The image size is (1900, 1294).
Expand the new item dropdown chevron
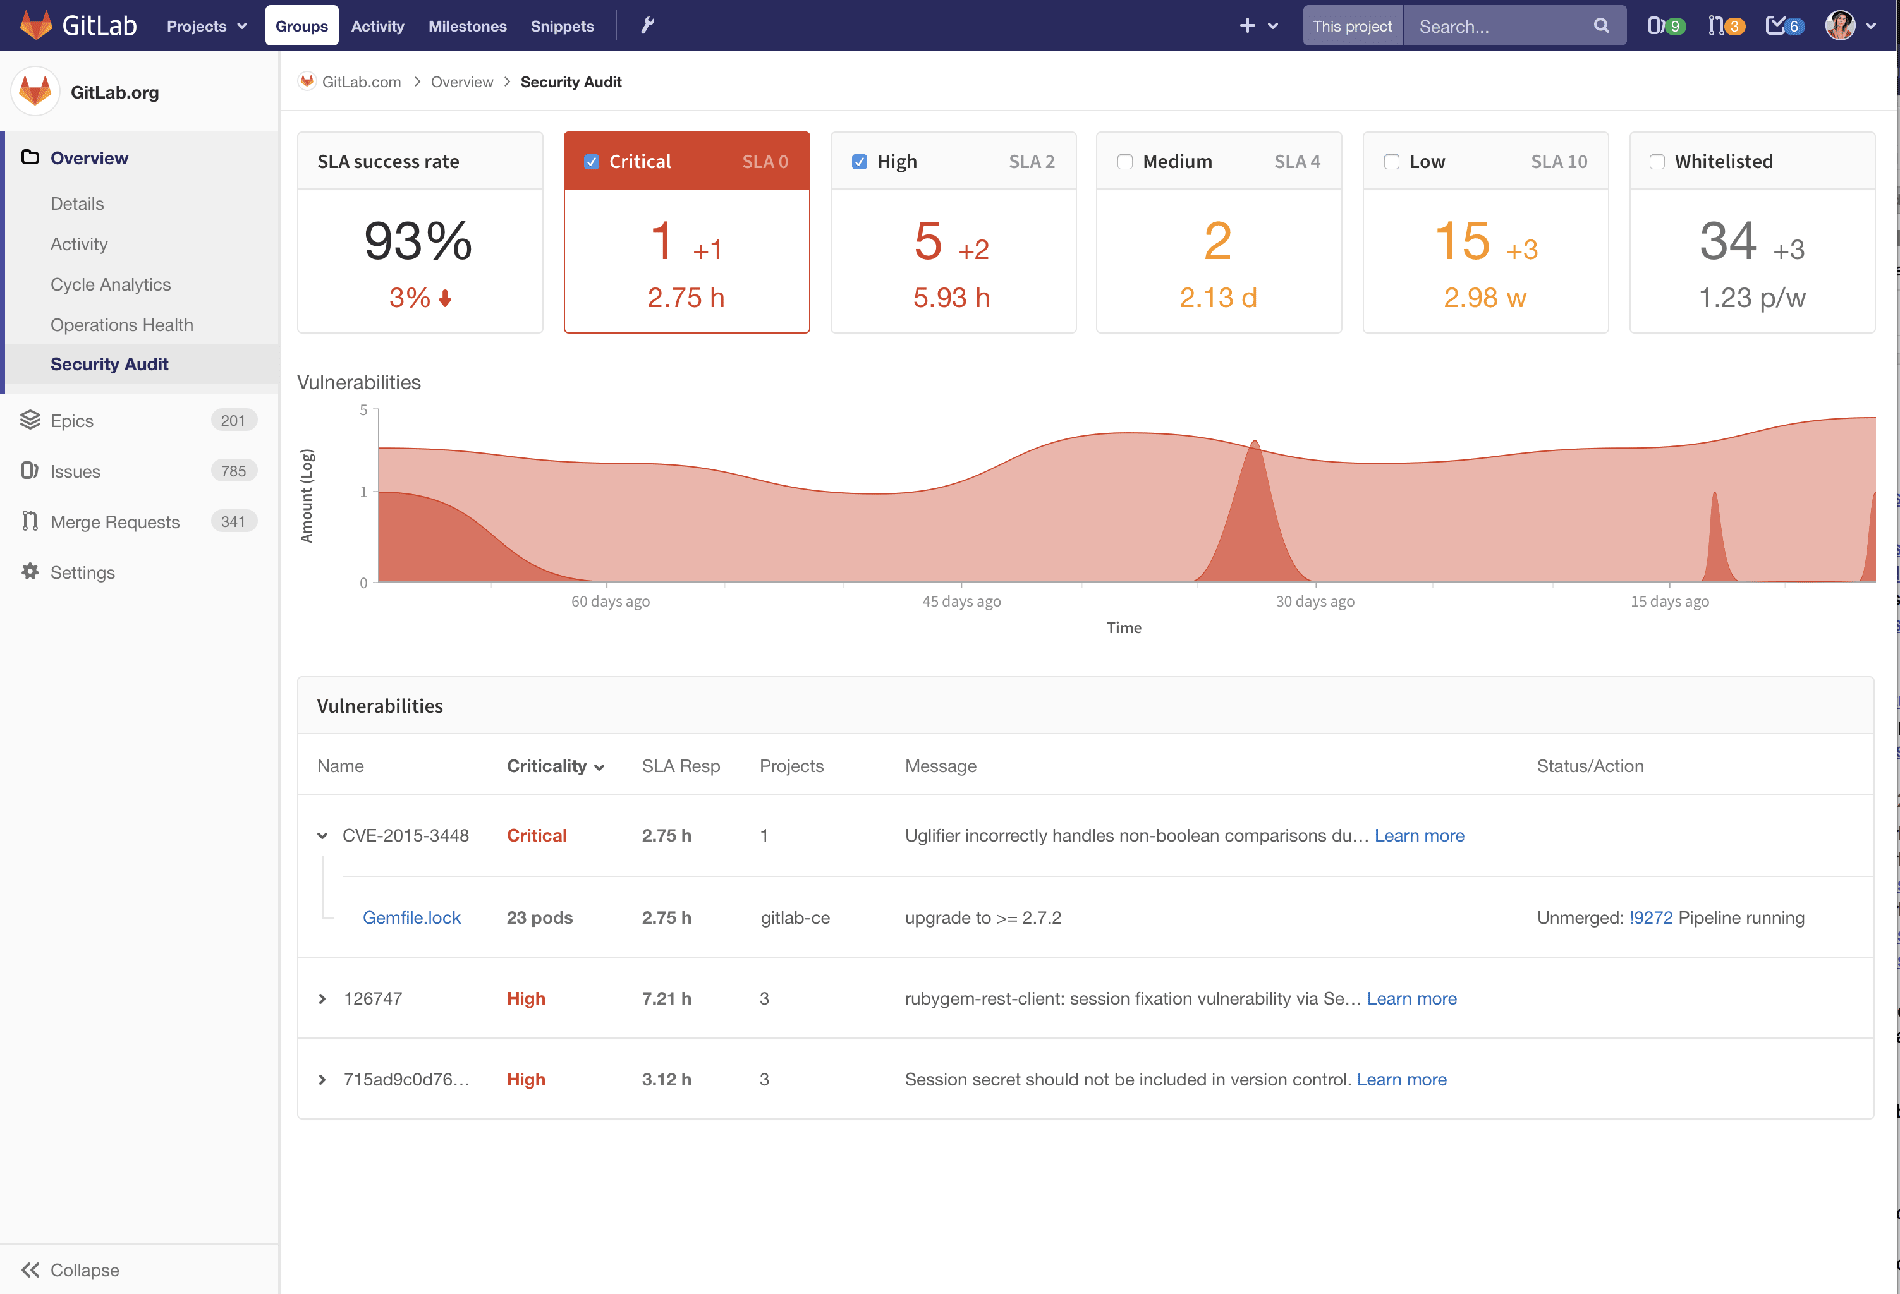point(1273,27)
